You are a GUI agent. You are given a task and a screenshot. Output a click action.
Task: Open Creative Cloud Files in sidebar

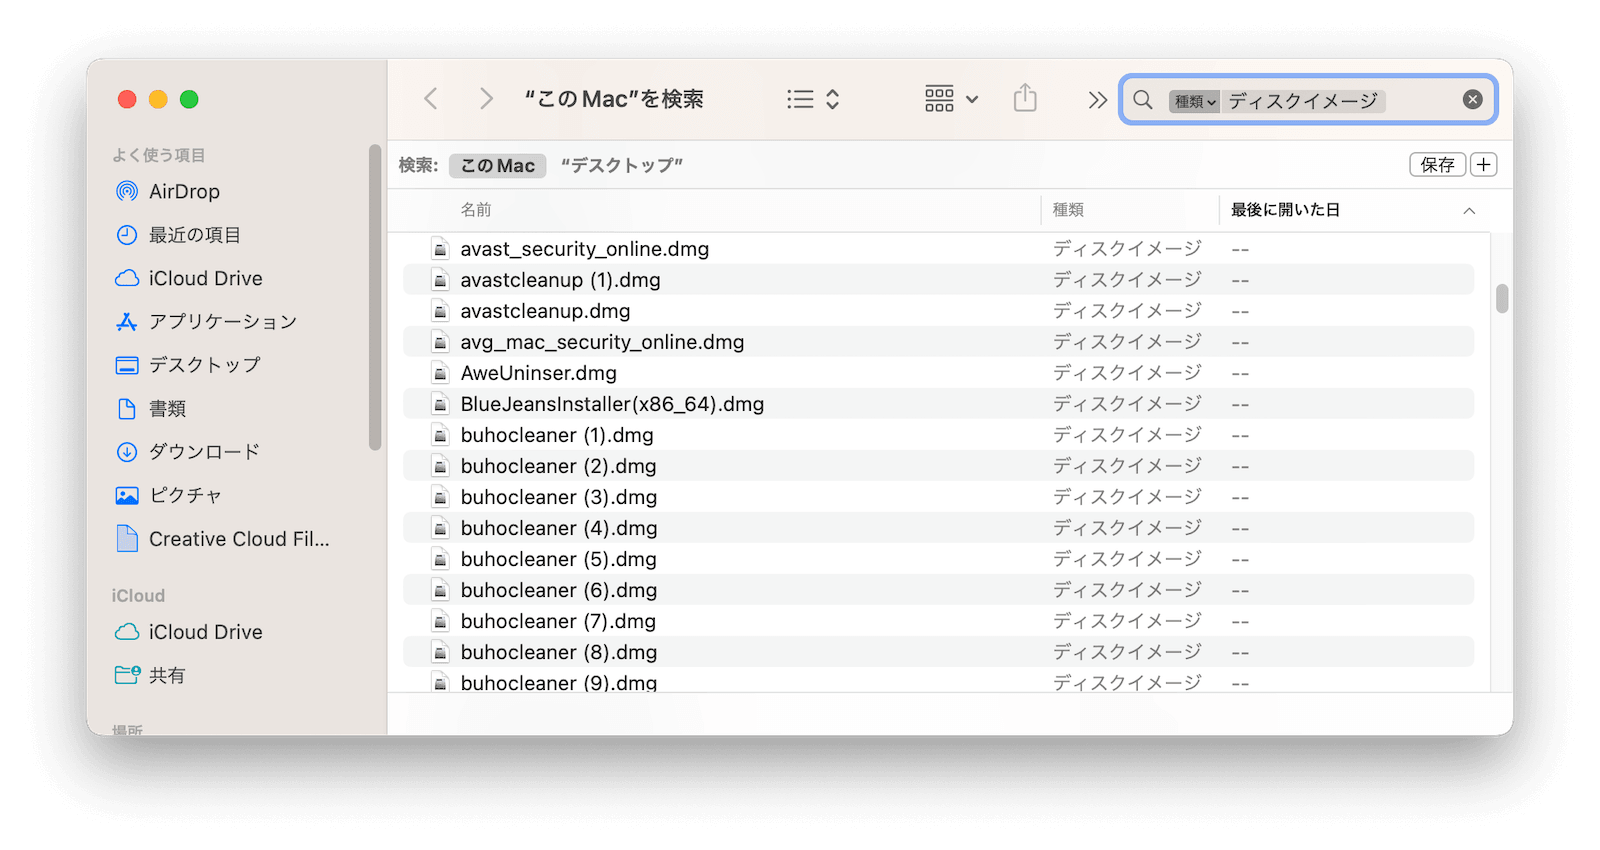tap(240, 539)
